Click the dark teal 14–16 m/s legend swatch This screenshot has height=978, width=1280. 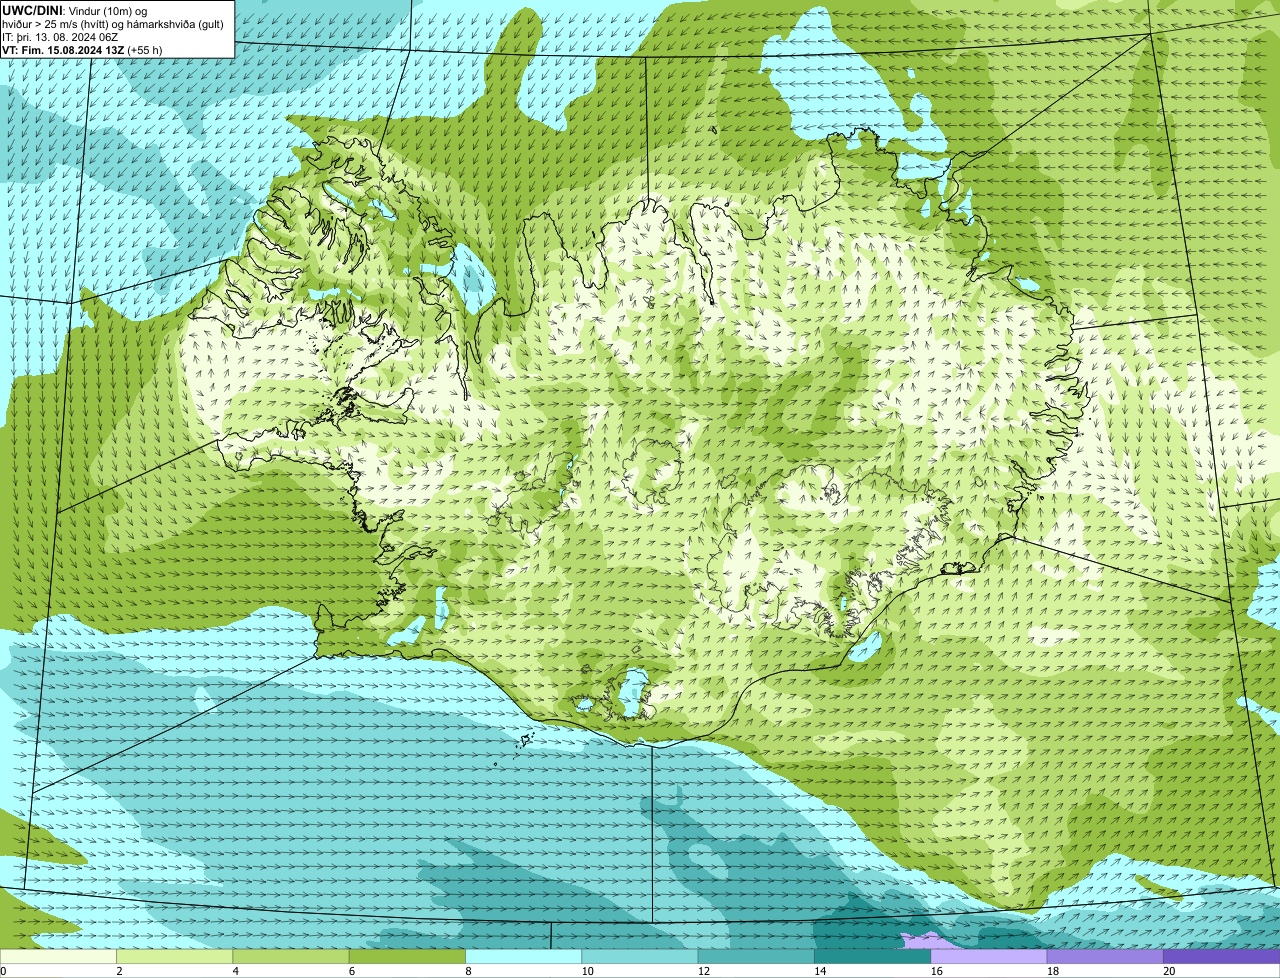872,957
